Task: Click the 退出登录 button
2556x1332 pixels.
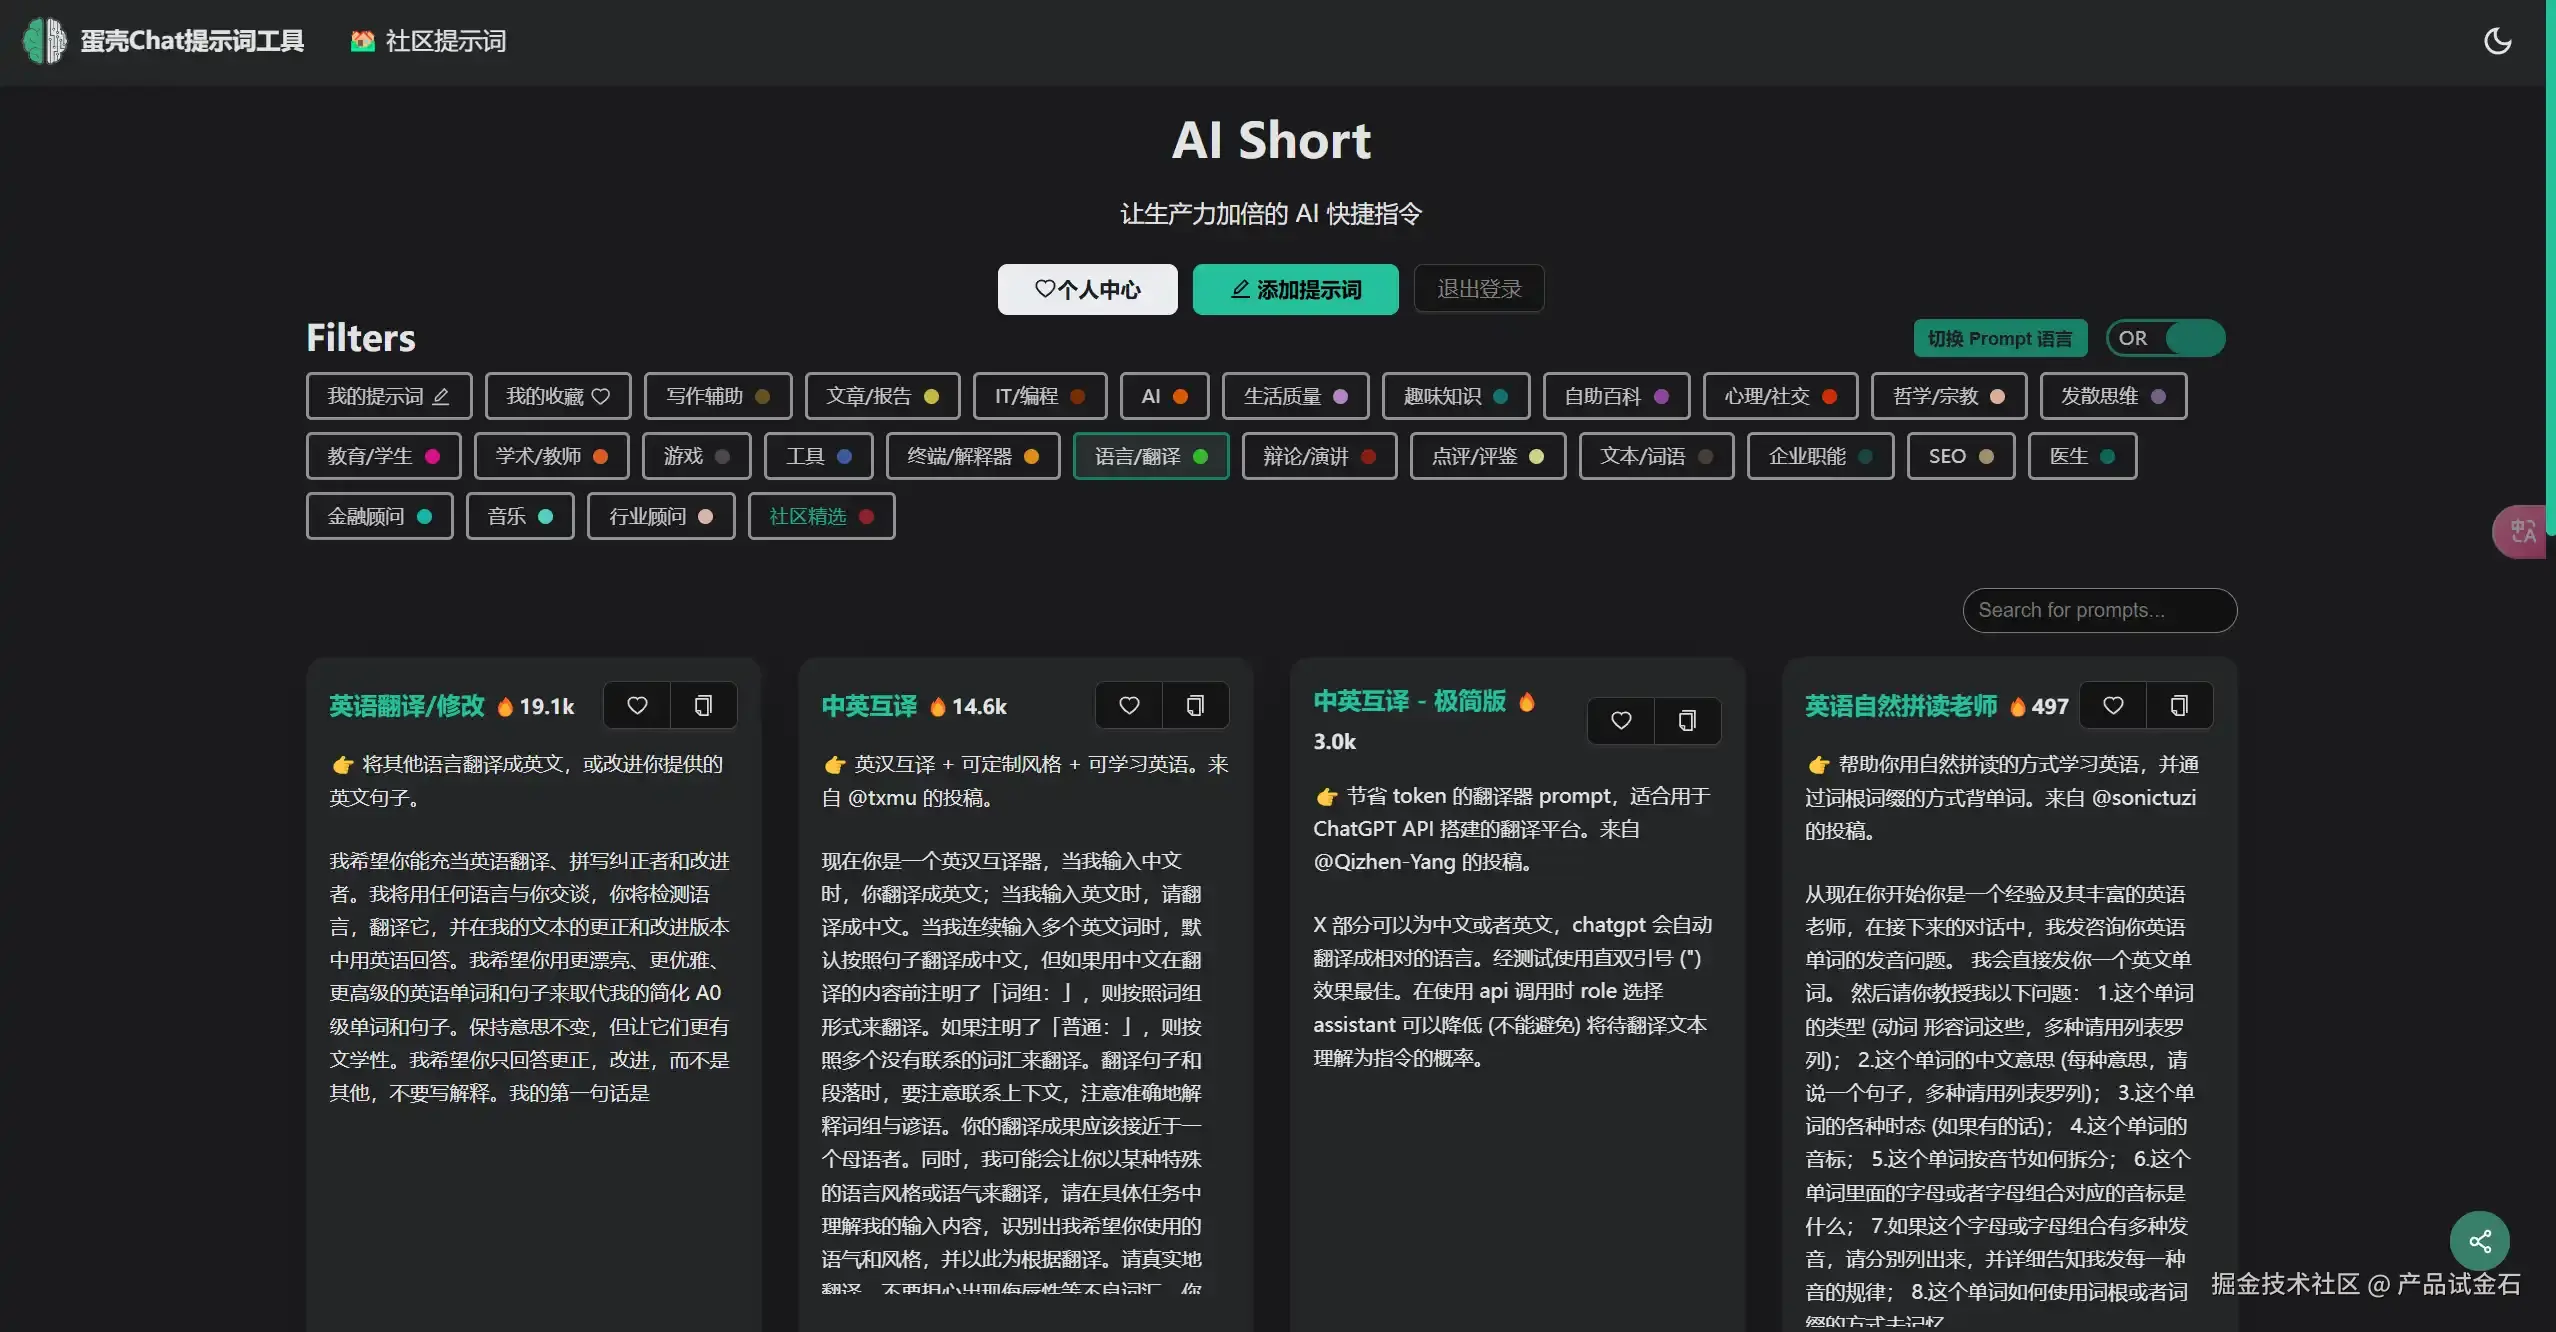Action: [1478, 289]
